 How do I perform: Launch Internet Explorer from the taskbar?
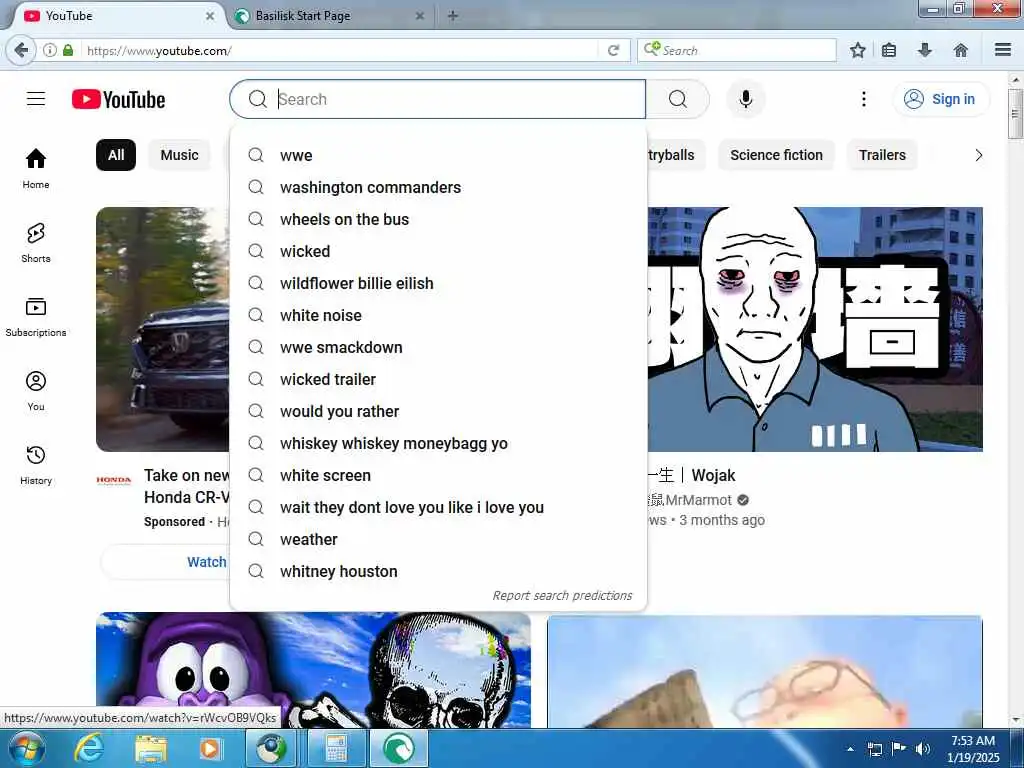tap(88, 748)
